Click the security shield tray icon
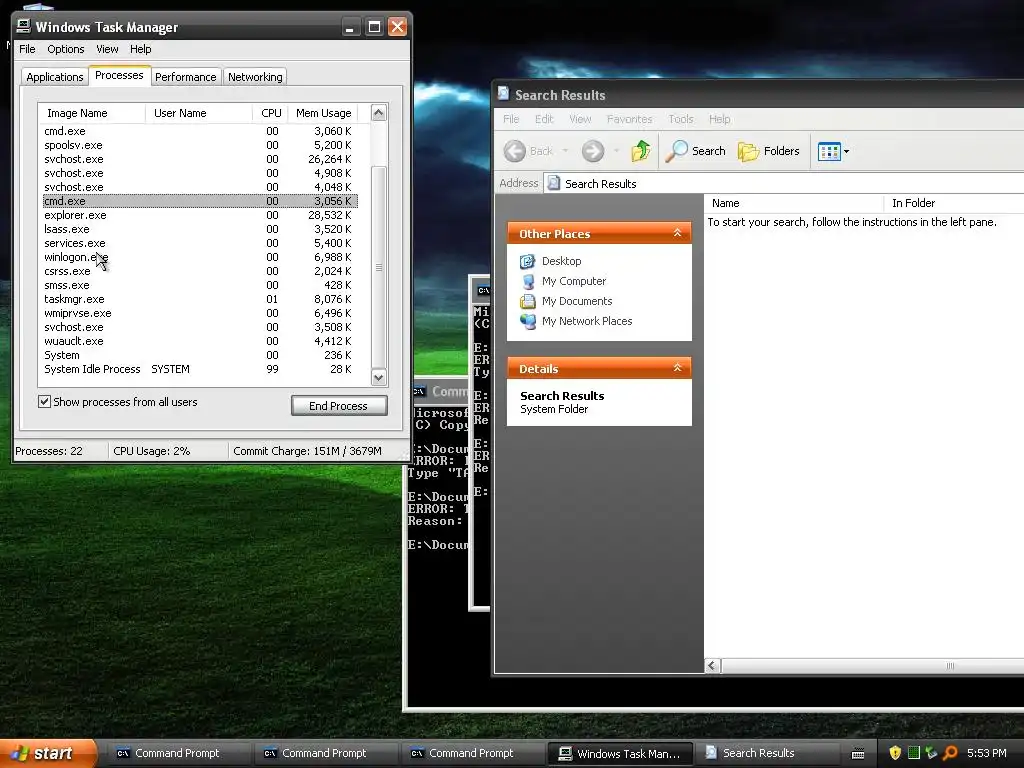The width and height of the screenshot is (1024, 768). 895,753
